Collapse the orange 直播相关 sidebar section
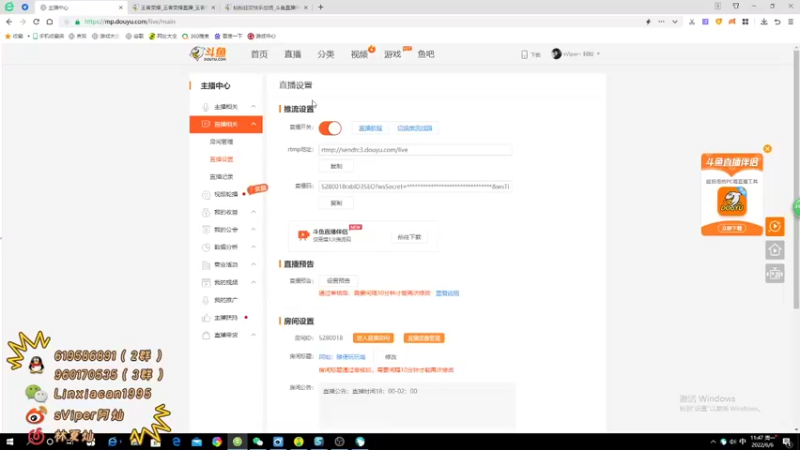The image size is (800, 450). tap(254, 124)
